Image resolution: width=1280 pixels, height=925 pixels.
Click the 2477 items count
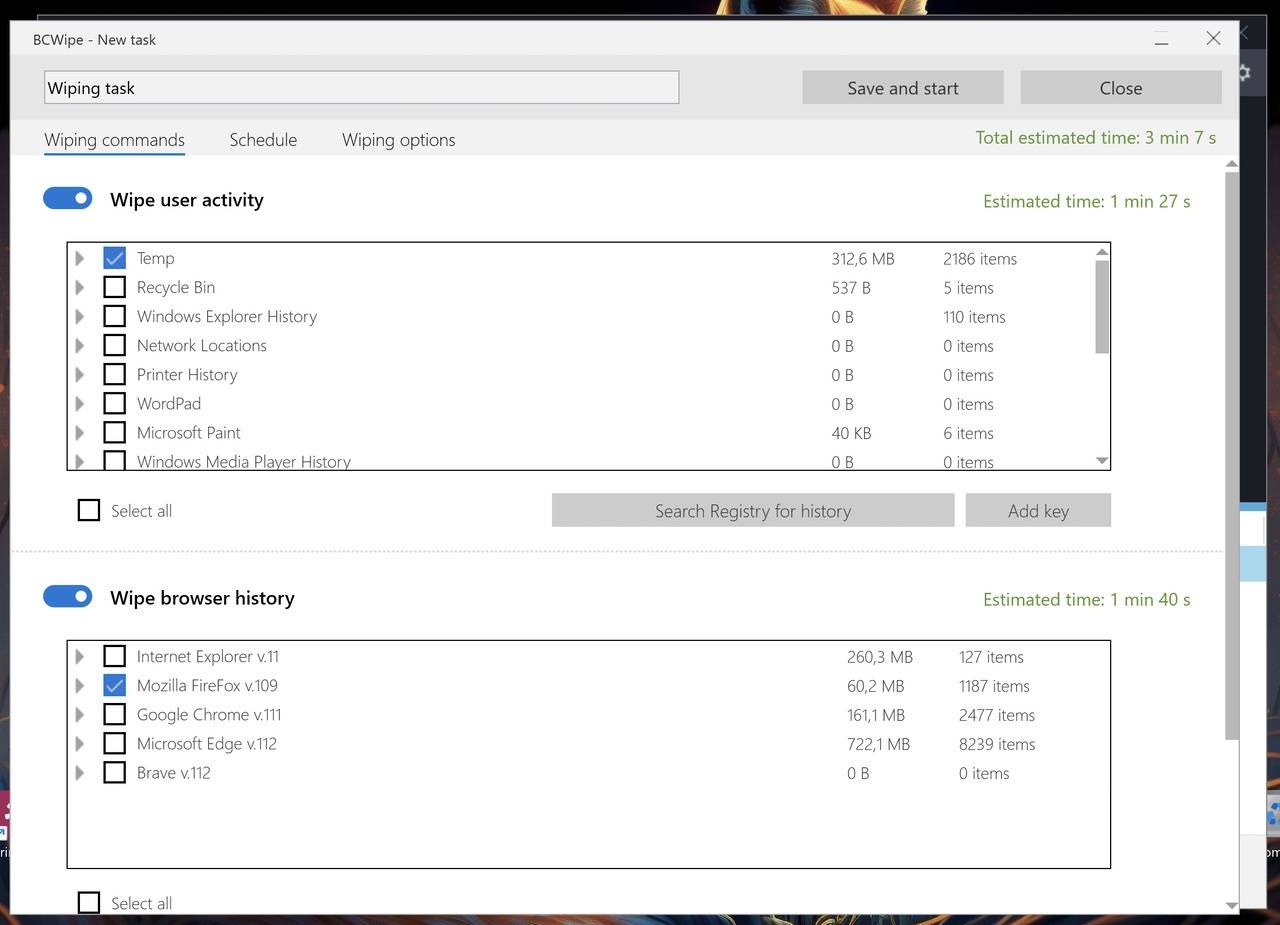tap(997, 714)
